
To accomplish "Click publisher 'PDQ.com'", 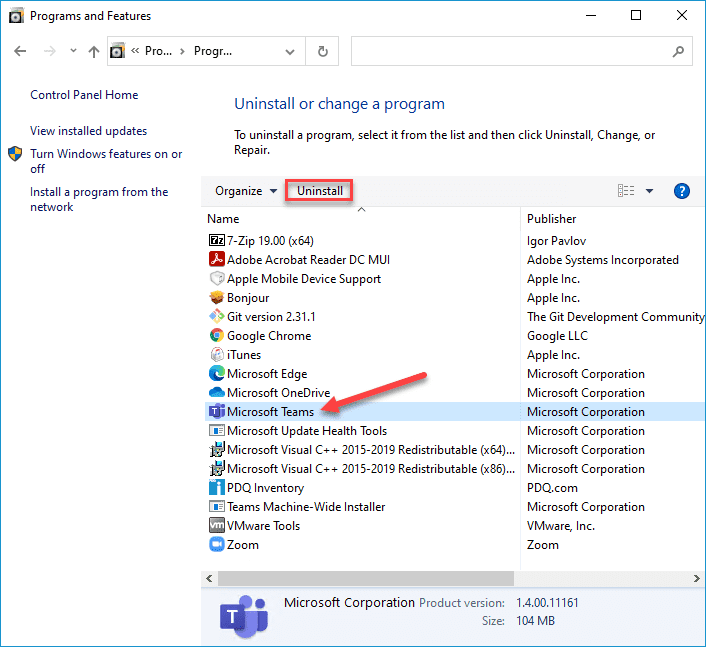I will point(552,488).
